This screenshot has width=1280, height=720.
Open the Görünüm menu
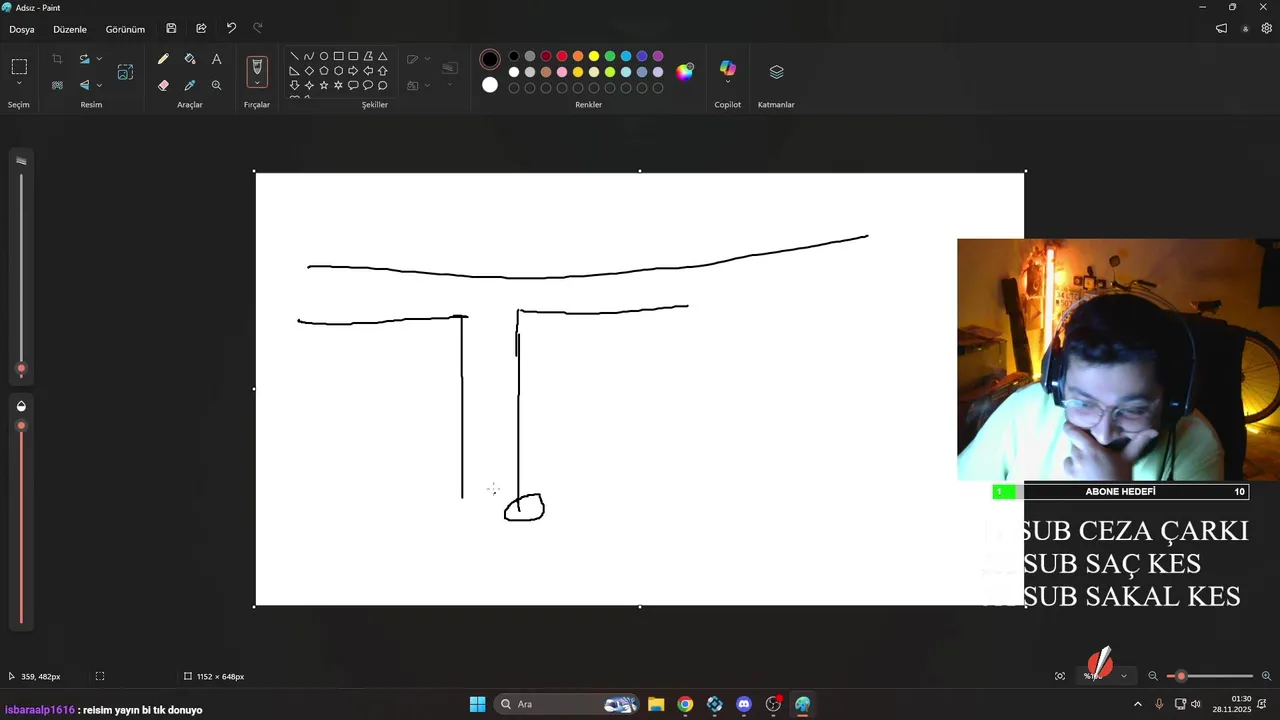[125, 29]
